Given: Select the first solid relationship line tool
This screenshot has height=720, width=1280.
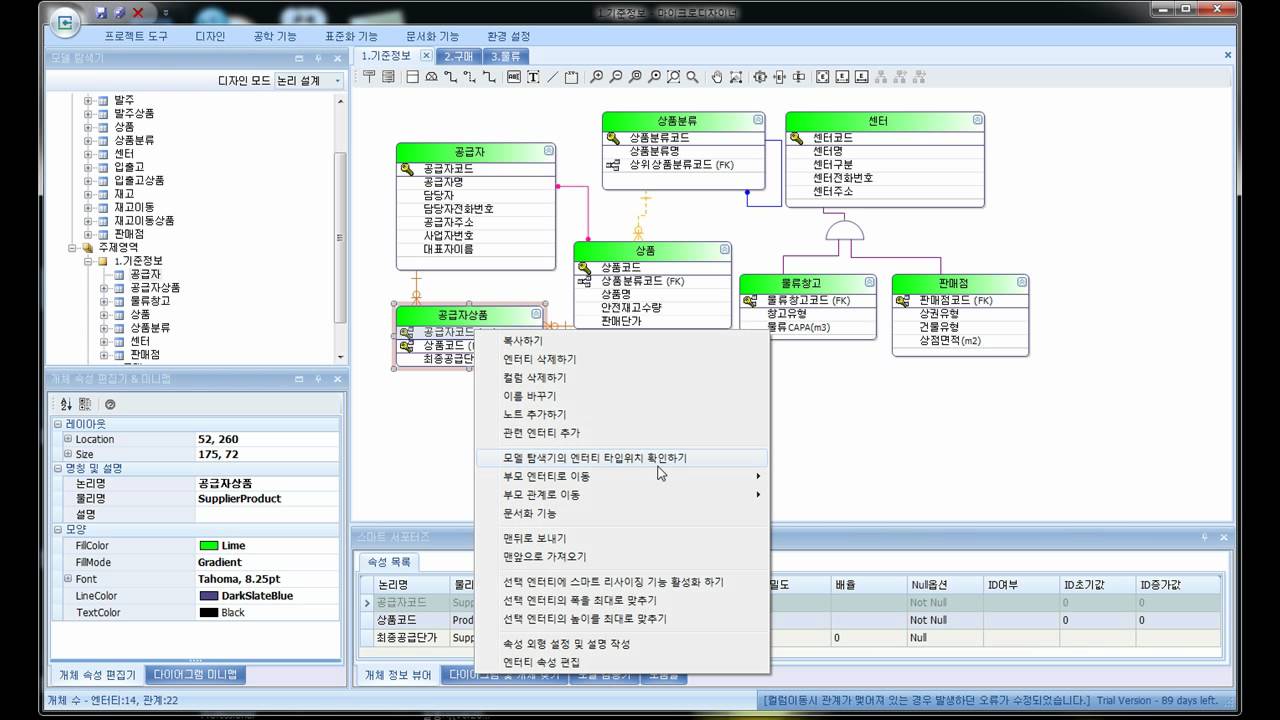Looking at the screenshot, I should tap(450, 77).
